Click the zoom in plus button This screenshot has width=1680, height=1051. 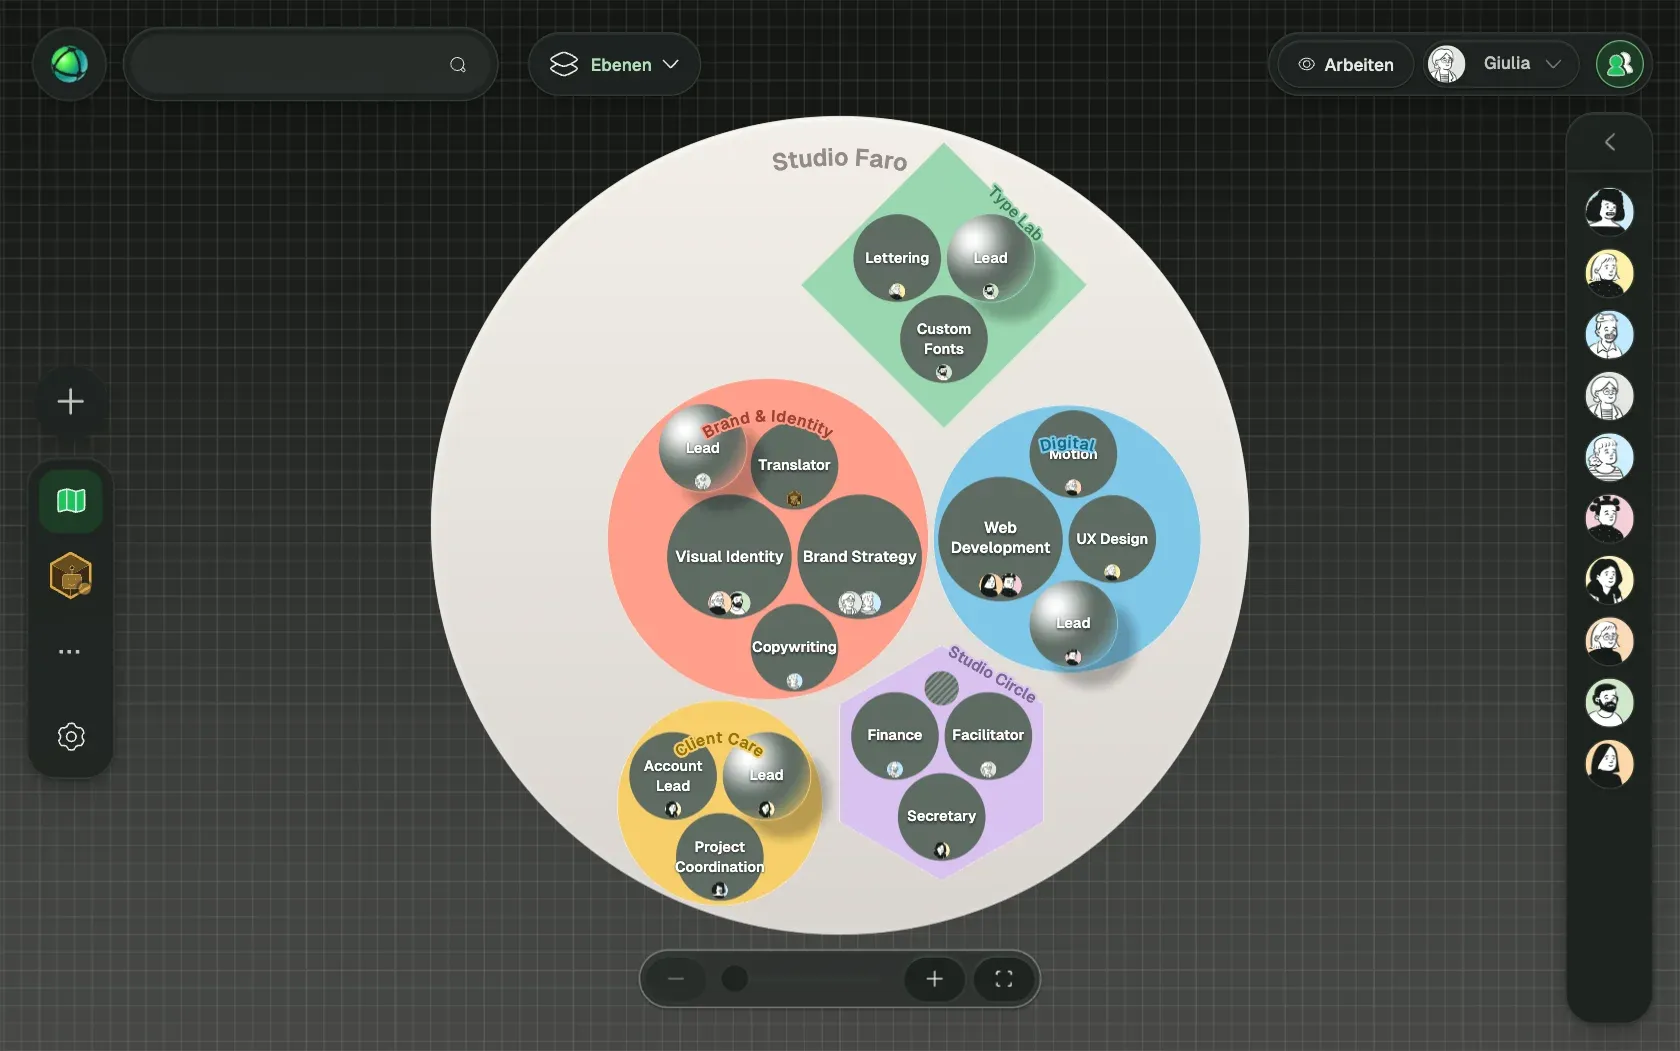tap(934, 979)
